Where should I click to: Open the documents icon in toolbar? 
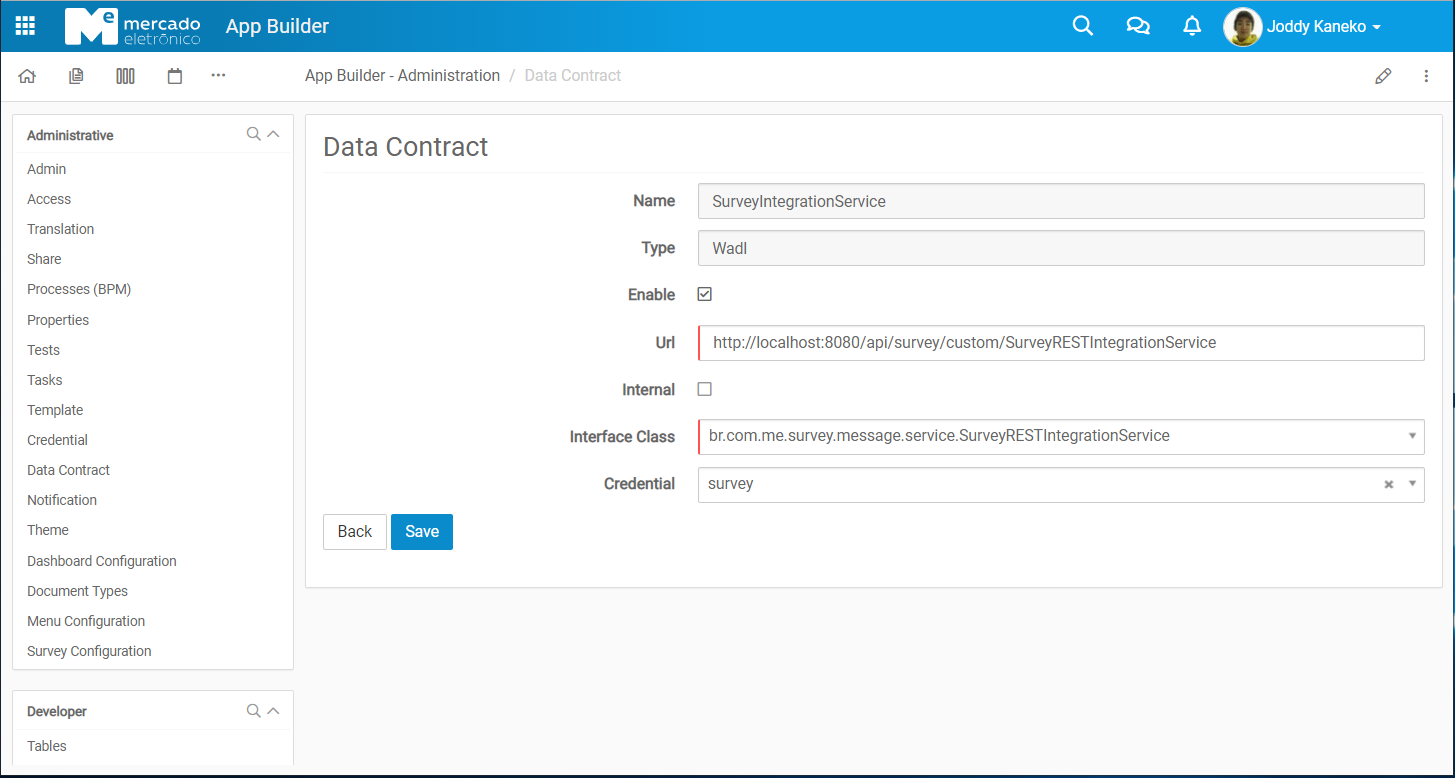click(x=76, y=76)
